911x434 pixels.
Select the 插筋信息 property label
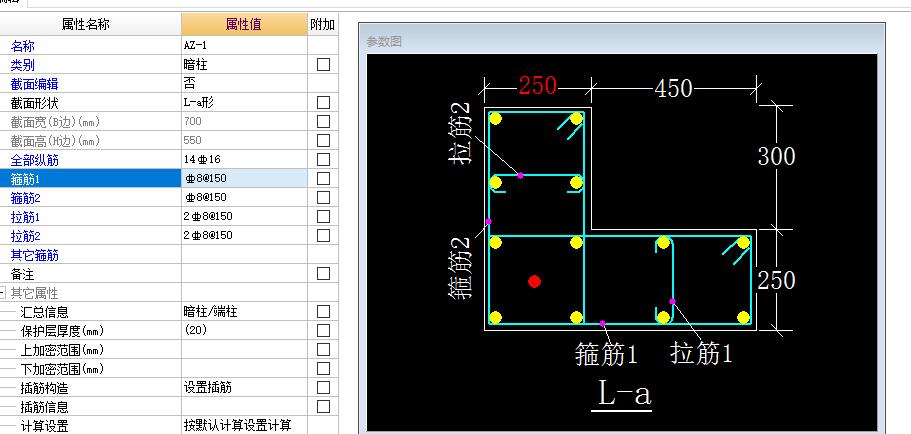[x=44, y=407]
